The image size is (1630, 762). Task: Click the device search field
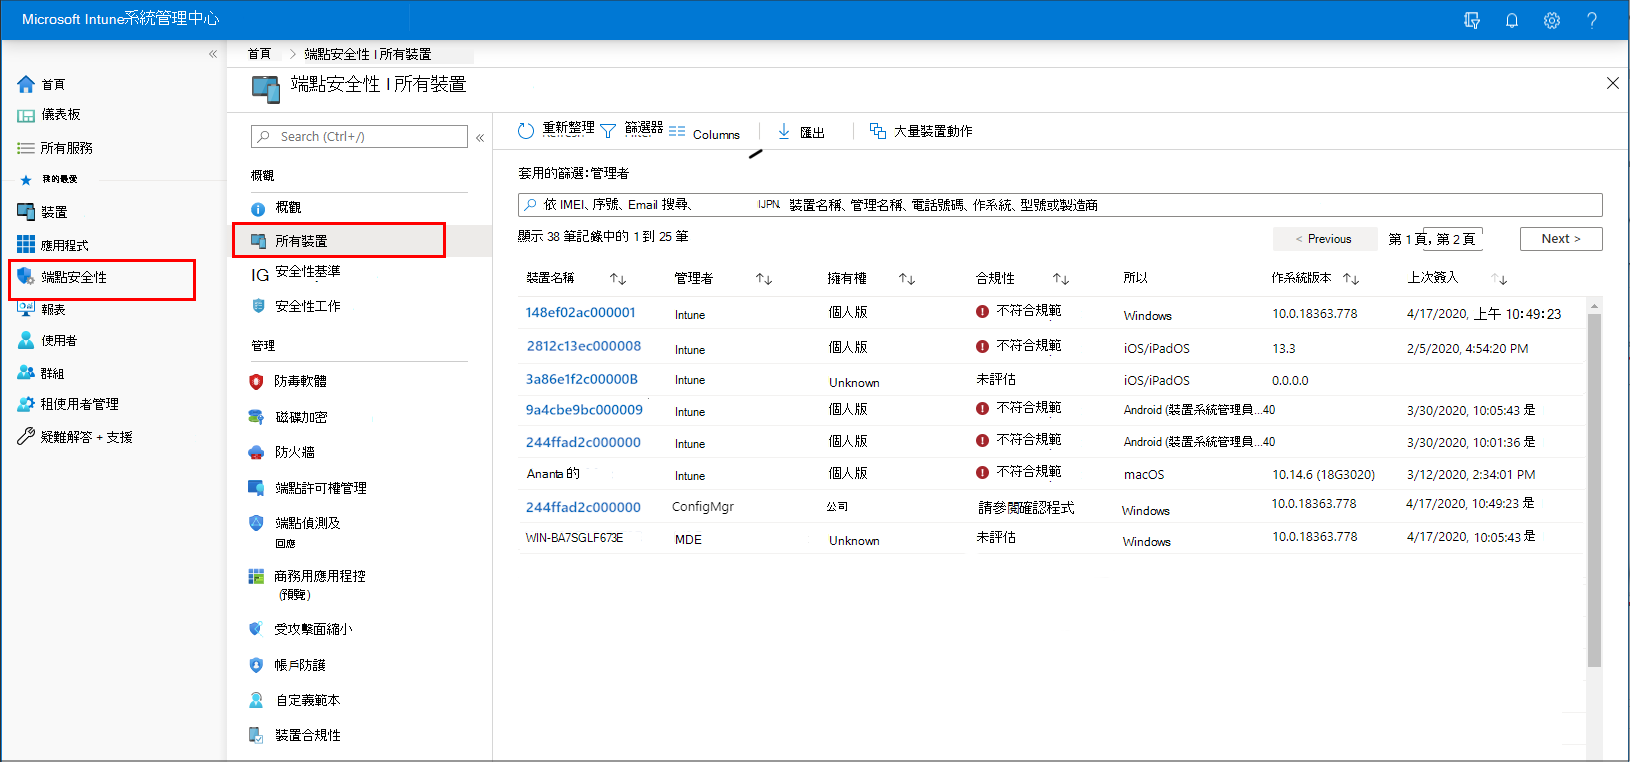[x=1060, y=205]
